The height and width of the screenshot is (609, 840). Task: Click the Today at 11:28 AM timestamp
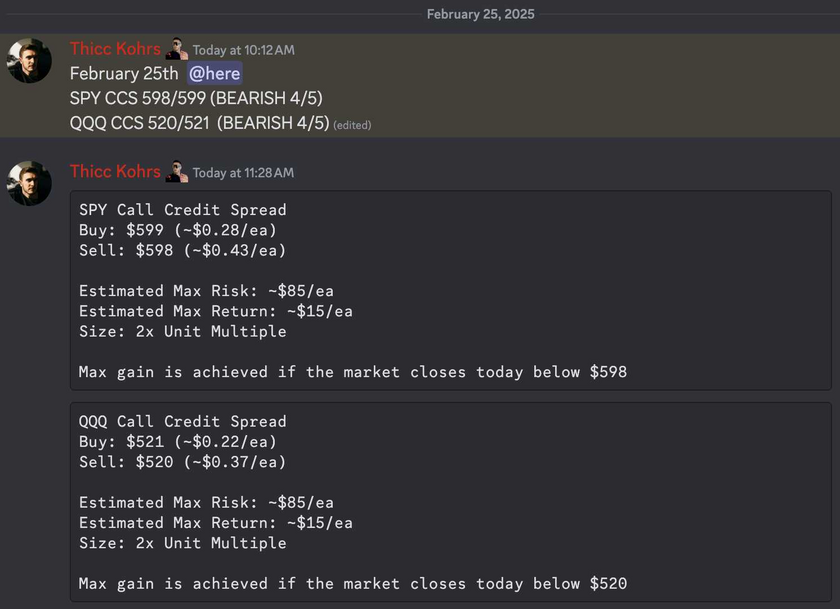[243, 173]
